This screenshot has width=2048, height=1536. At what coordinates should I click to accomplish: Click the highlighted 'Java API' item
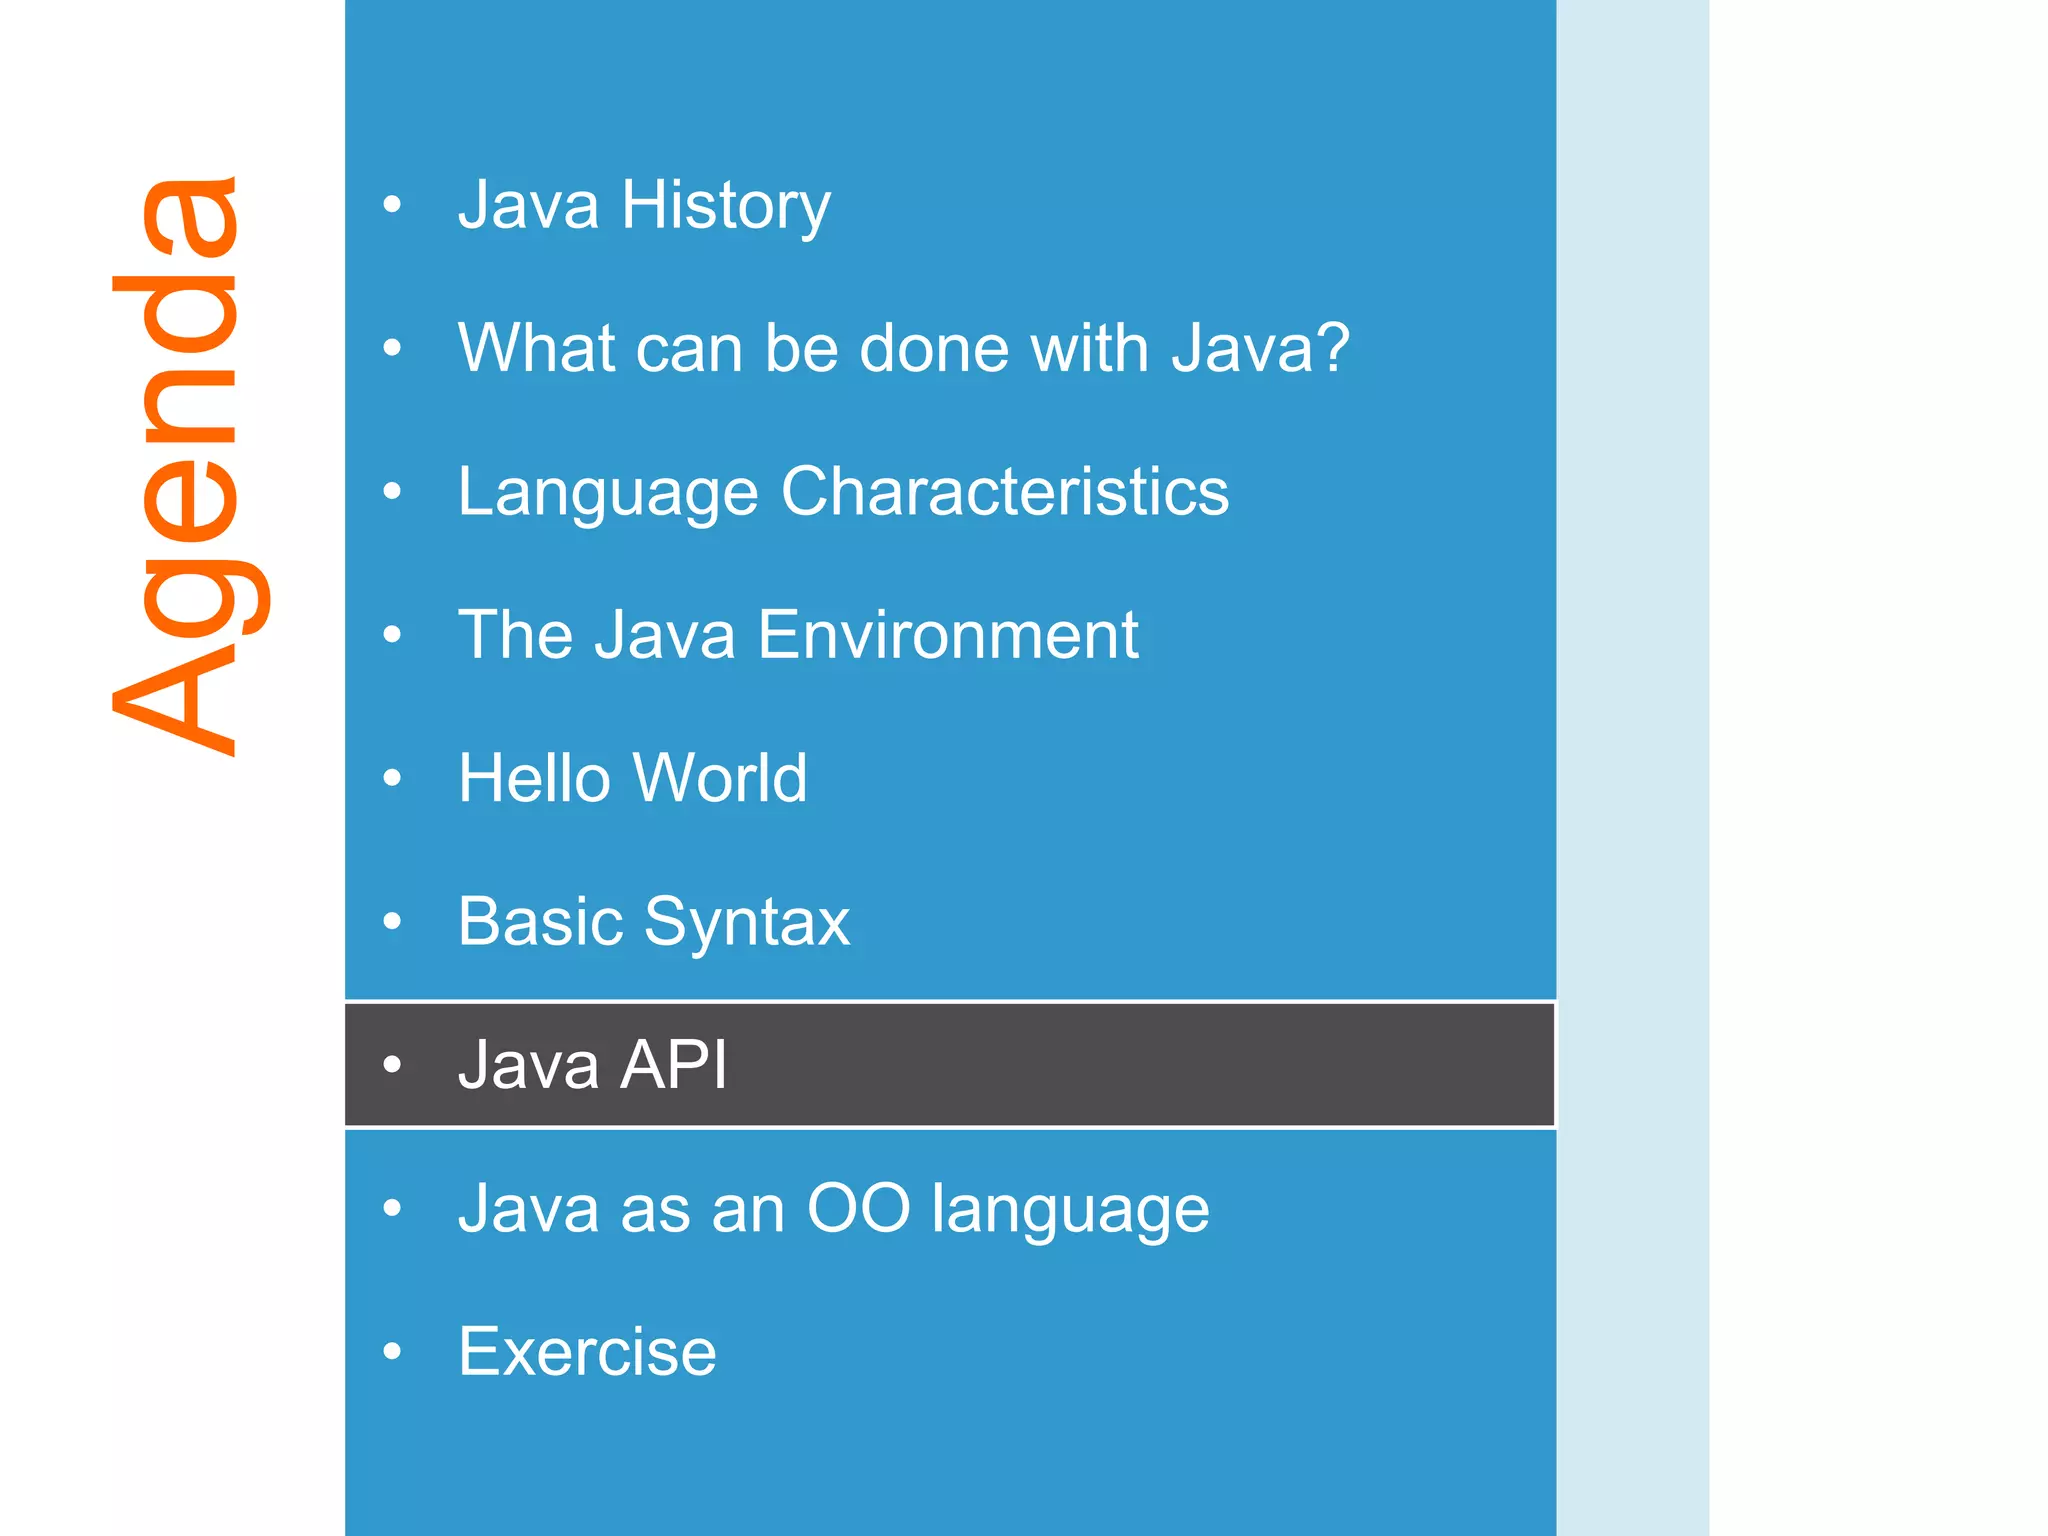pyautogui.click(x=950, y=1065)
